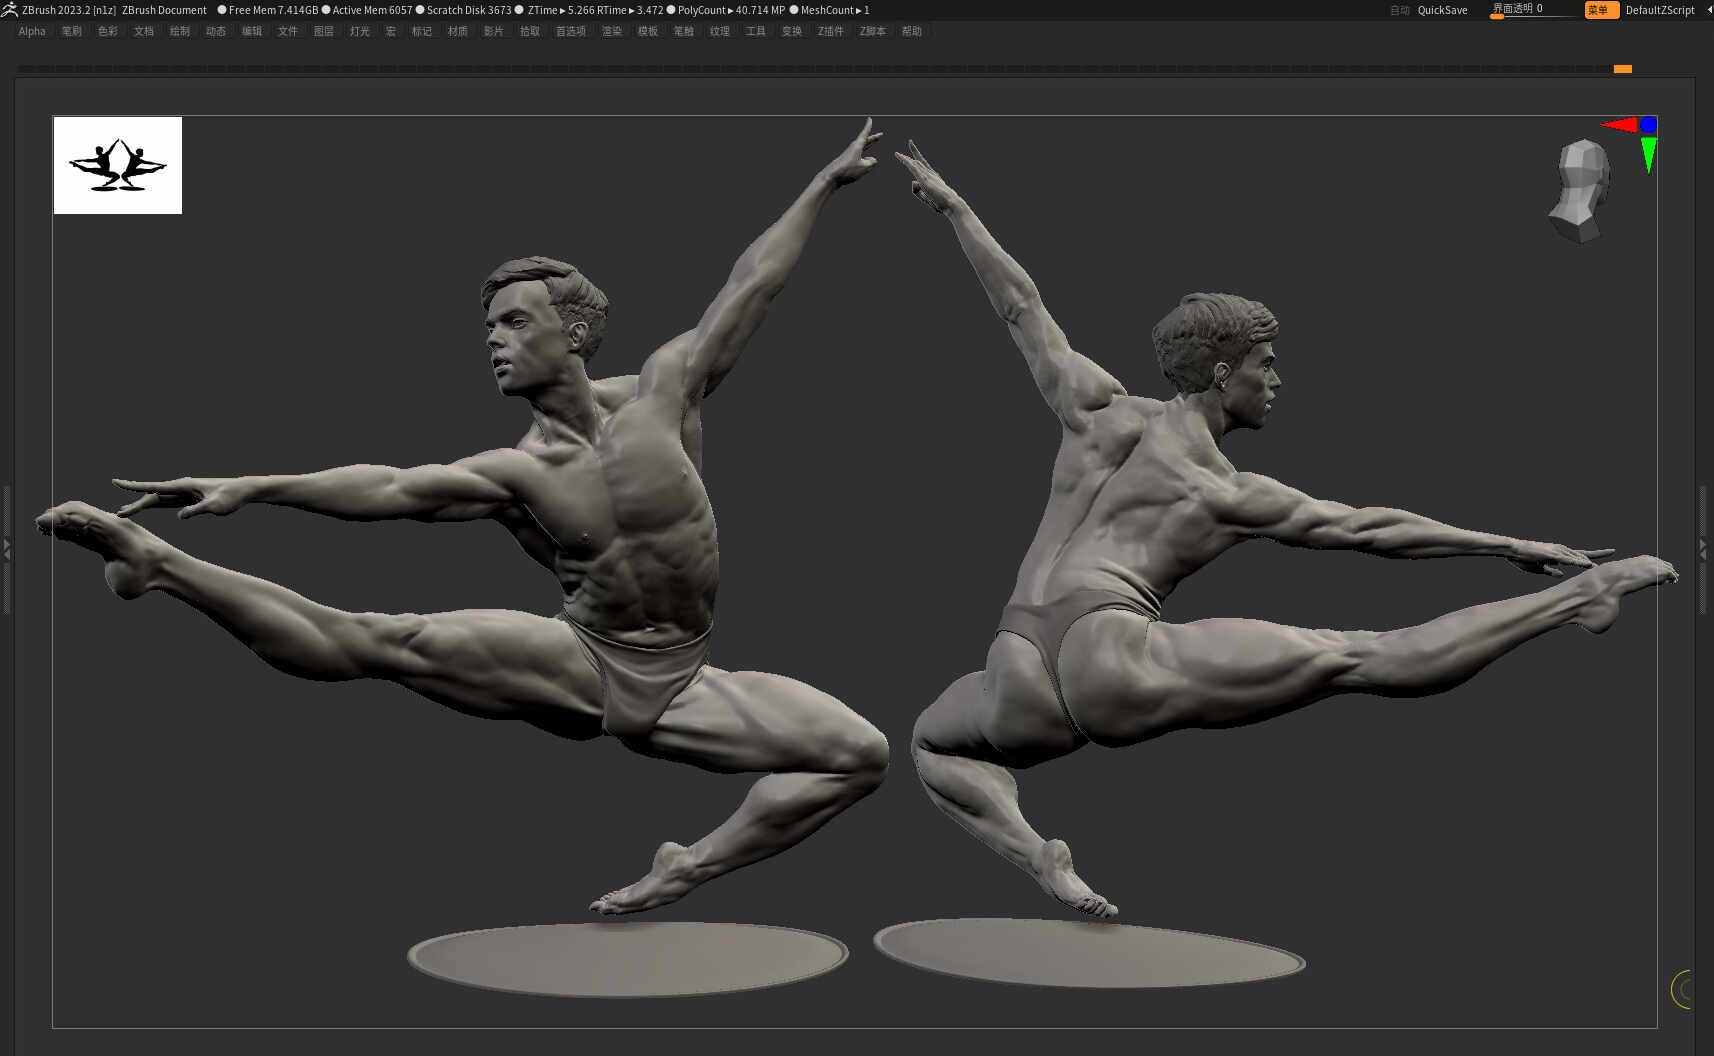The height and width of the screenshot is (1056, 1714).
Task: Click the PolyCount status indicator dot
Action: [x=671, y=10]
